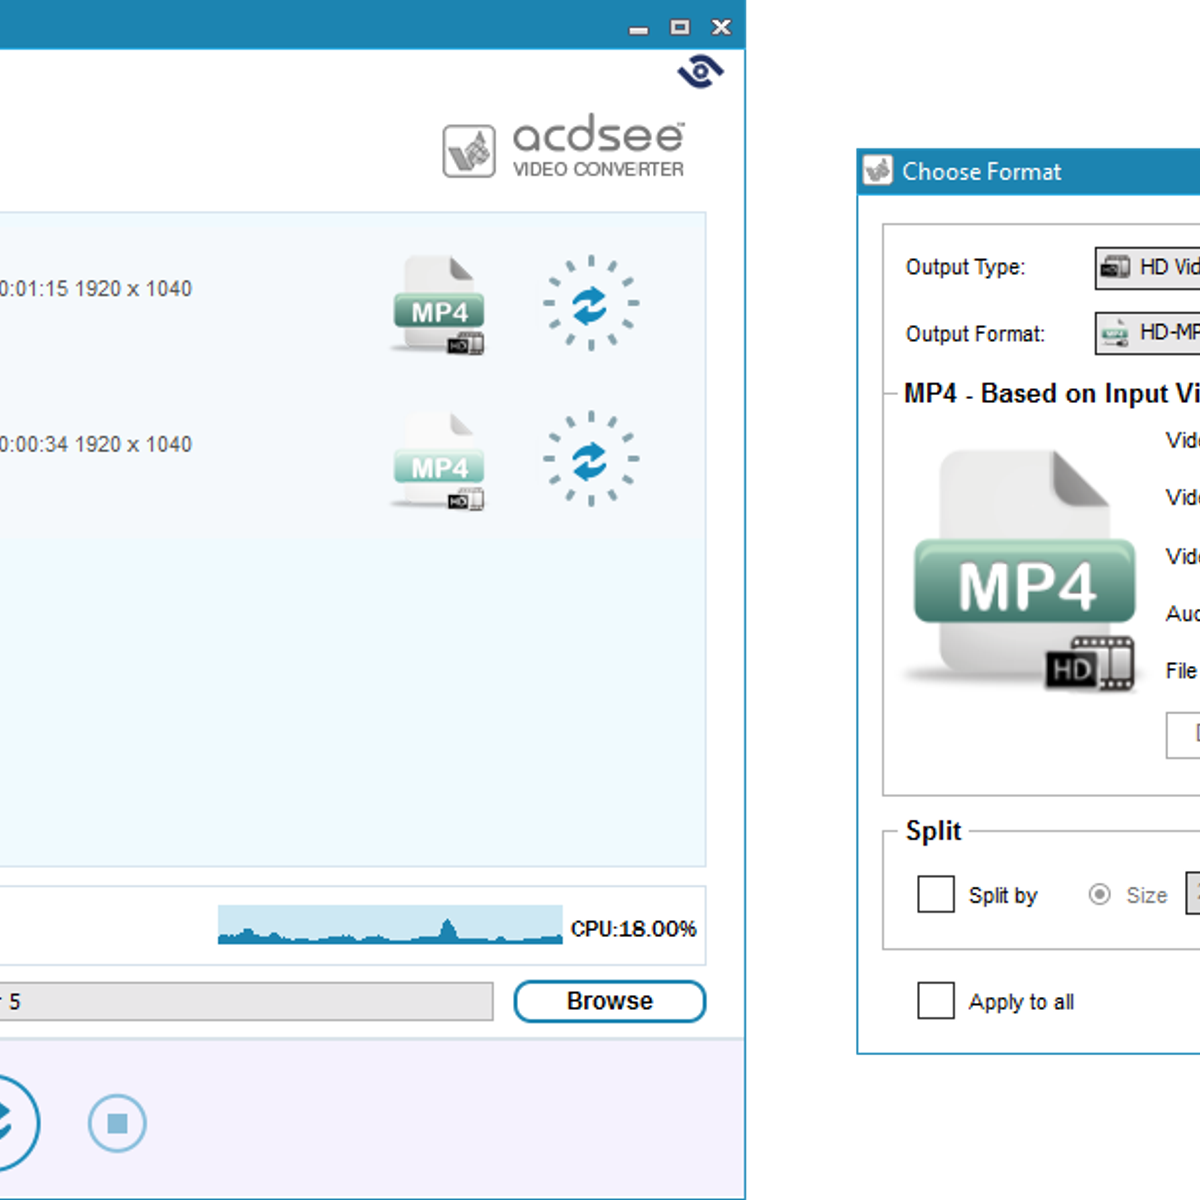
Task: Enable the Split by checkbox
Action: [936, 894]
